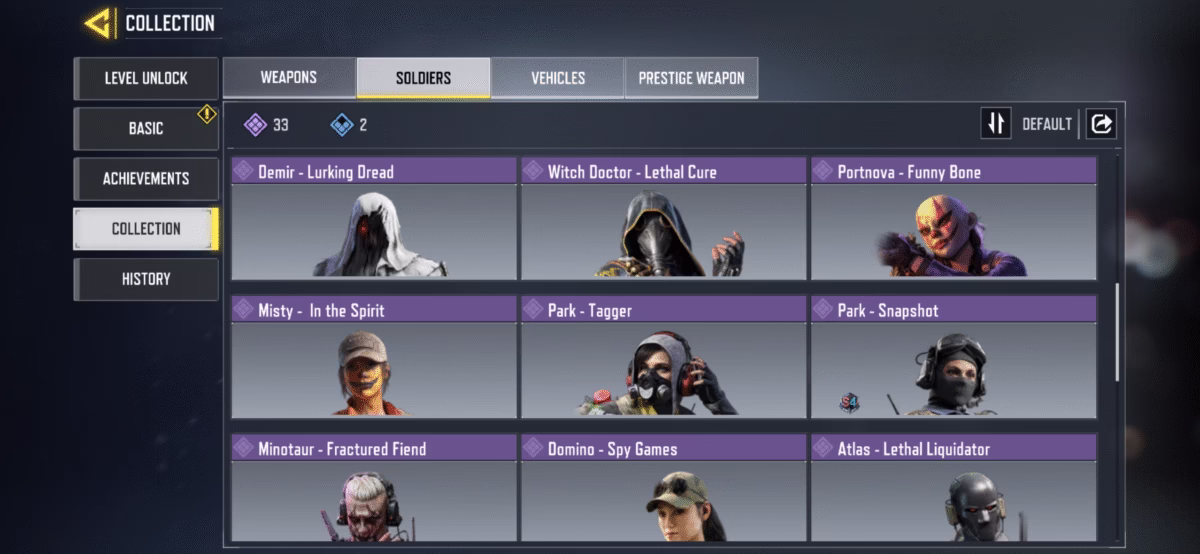Click the purple epic gem counter icon
This screenshot has height=554, width=1200.
coord(255,125)
